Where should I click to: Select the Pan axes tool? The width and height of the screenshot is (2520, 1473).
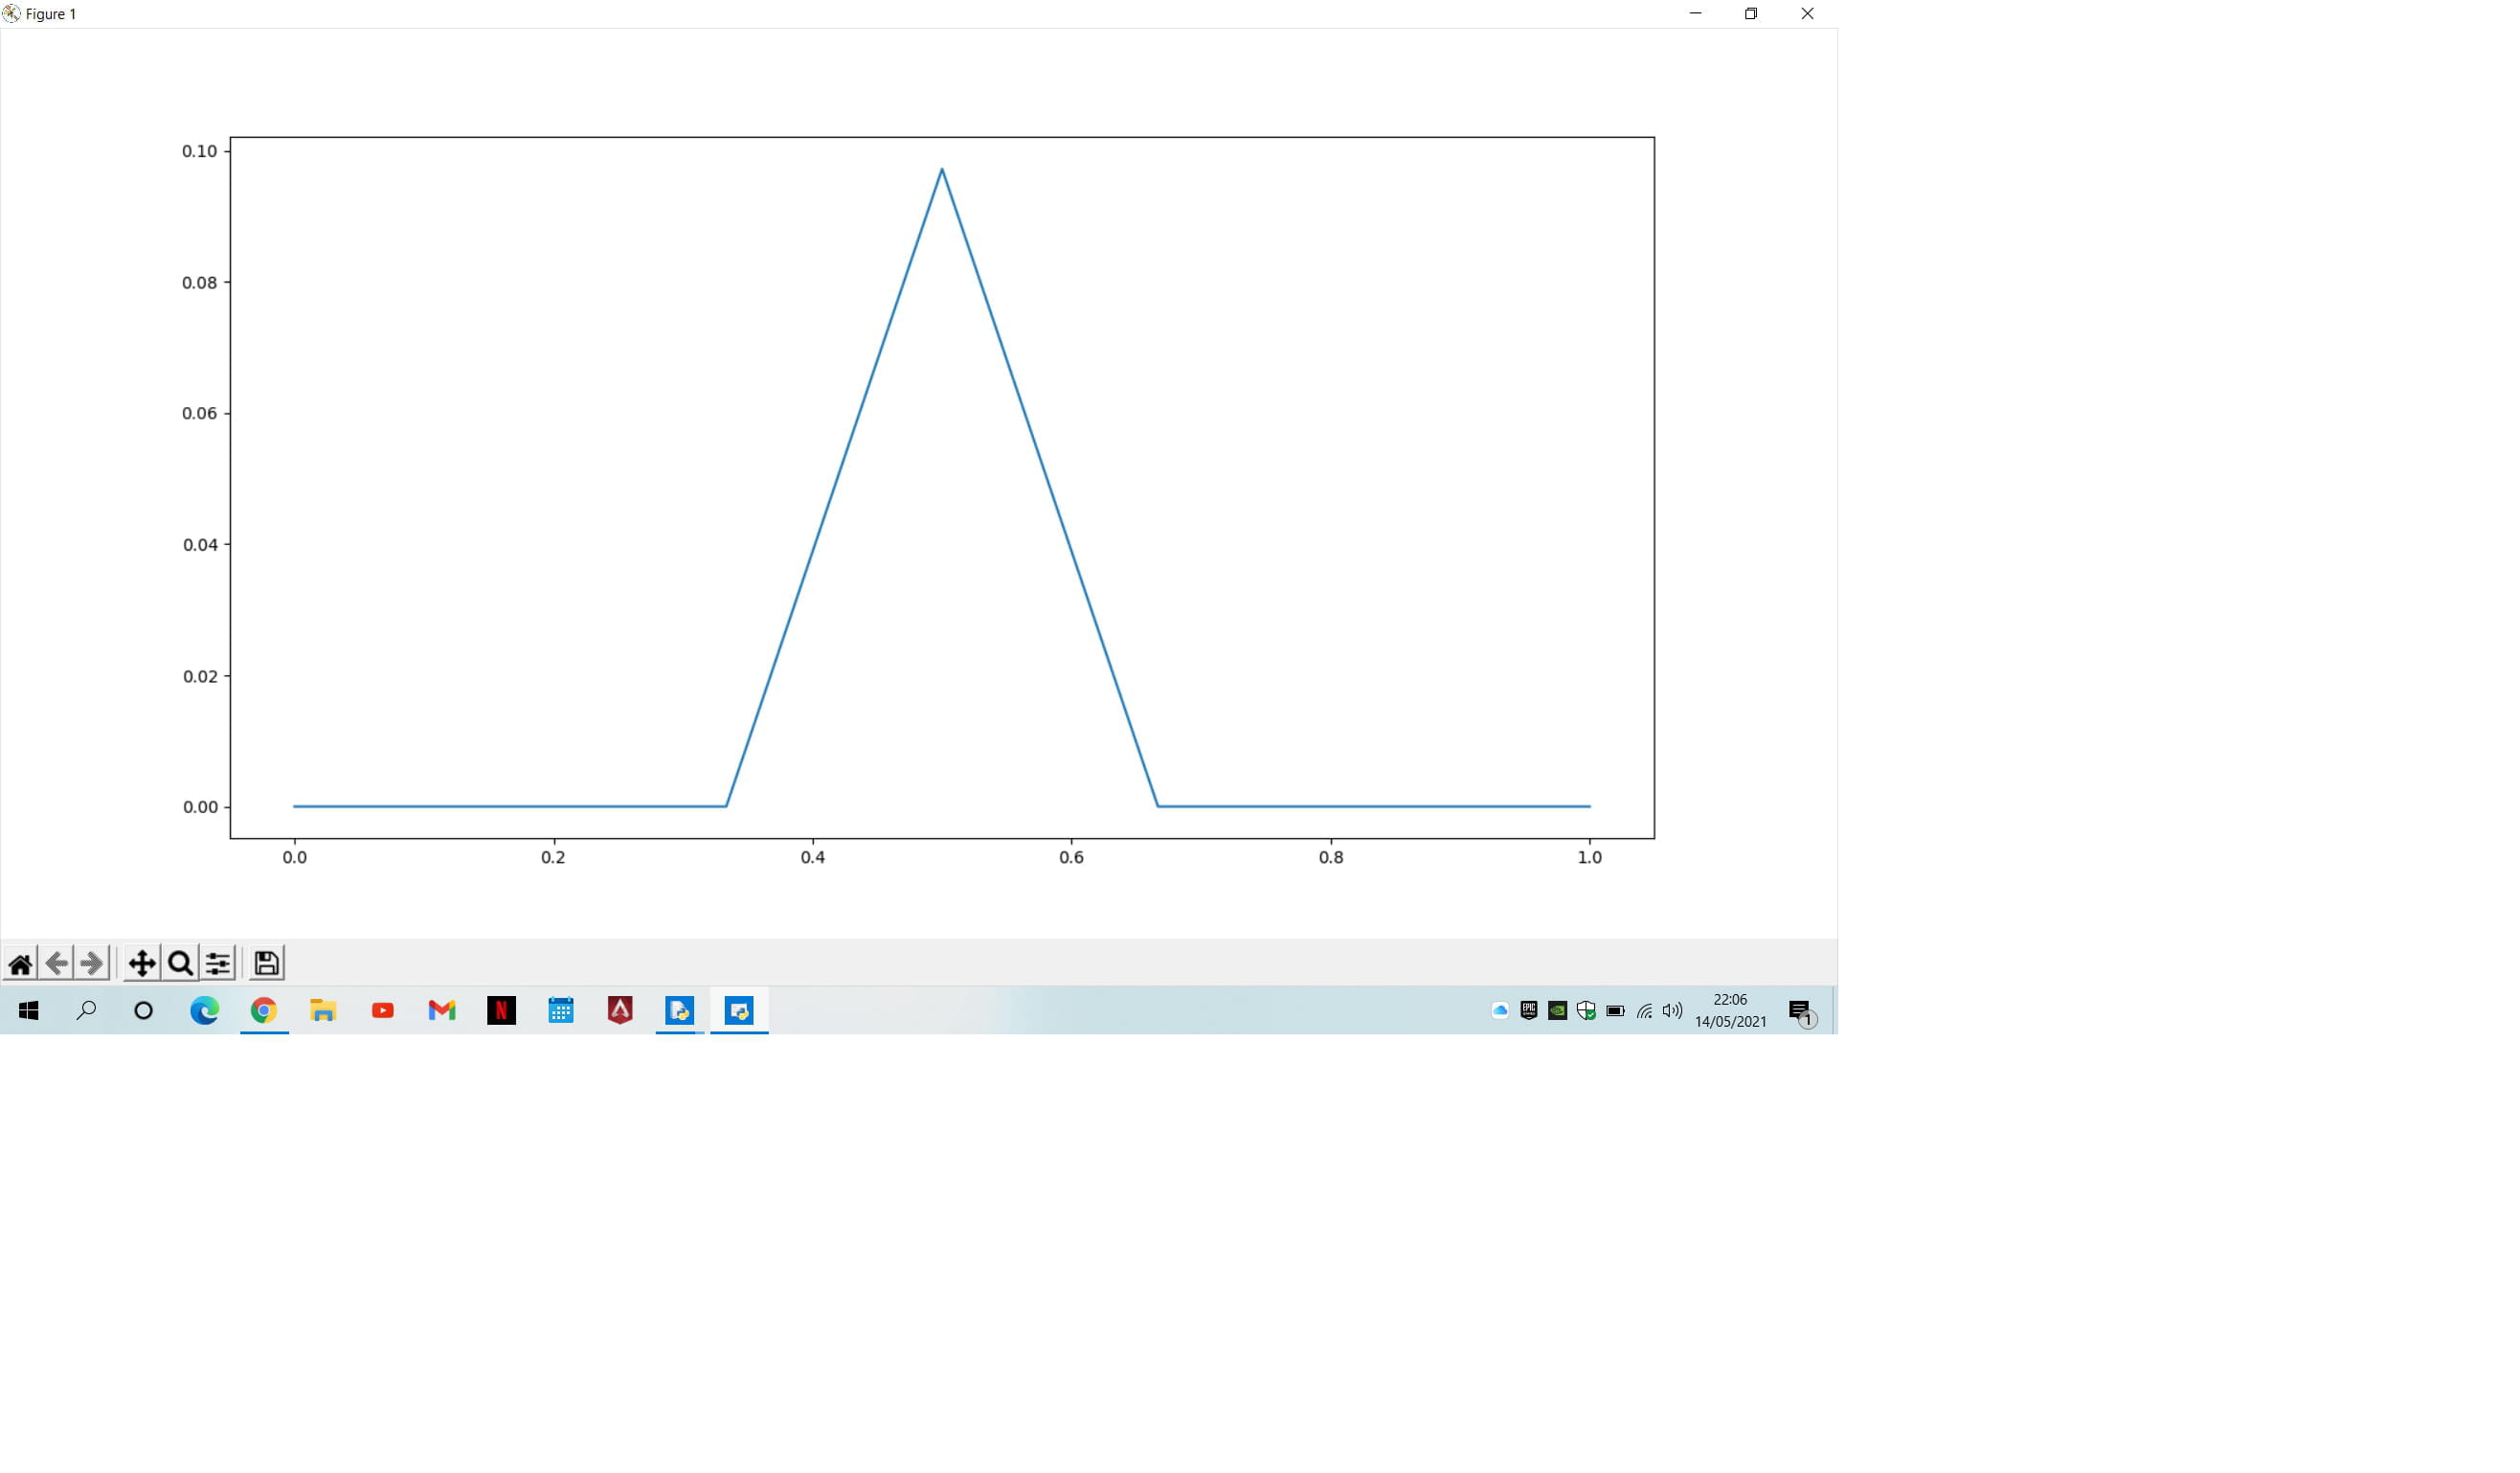coord(142,964)
